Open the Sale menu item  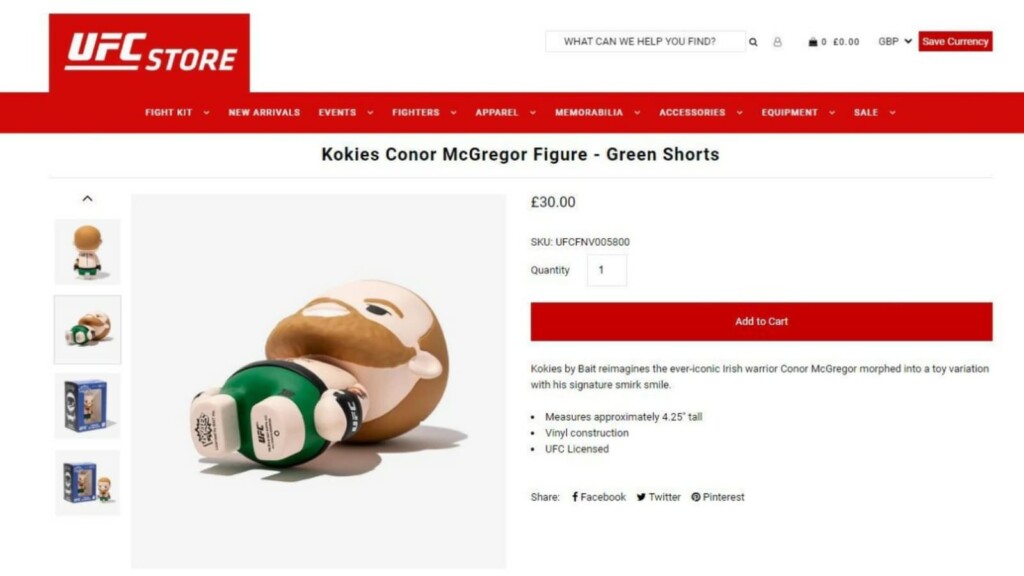click(874, 112)
